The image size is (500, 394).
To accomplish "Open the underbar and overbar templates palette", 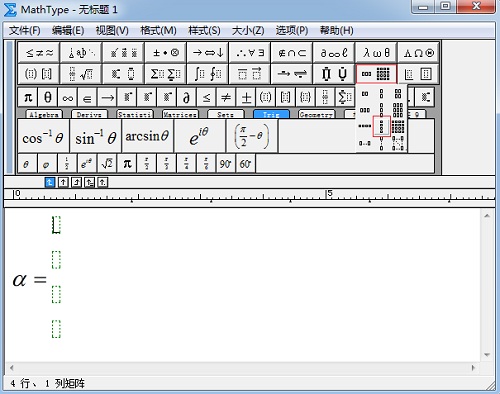I will tap(250, 74).
